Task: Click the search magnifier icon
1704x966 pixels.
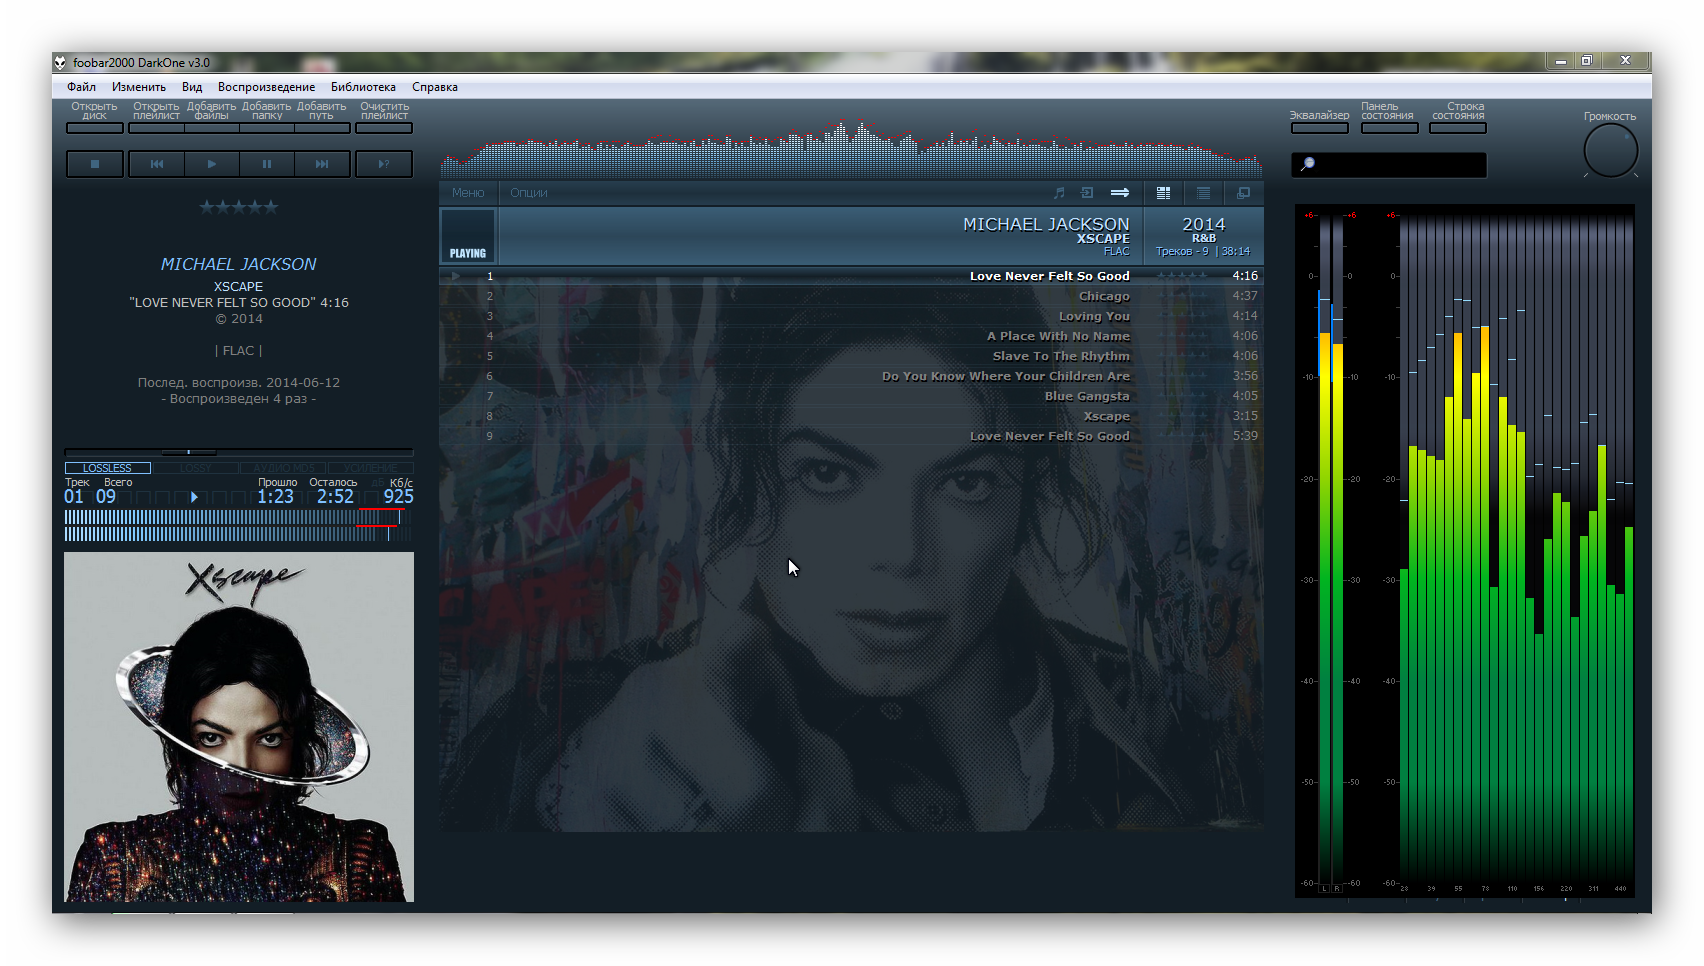Action: 1308,164
